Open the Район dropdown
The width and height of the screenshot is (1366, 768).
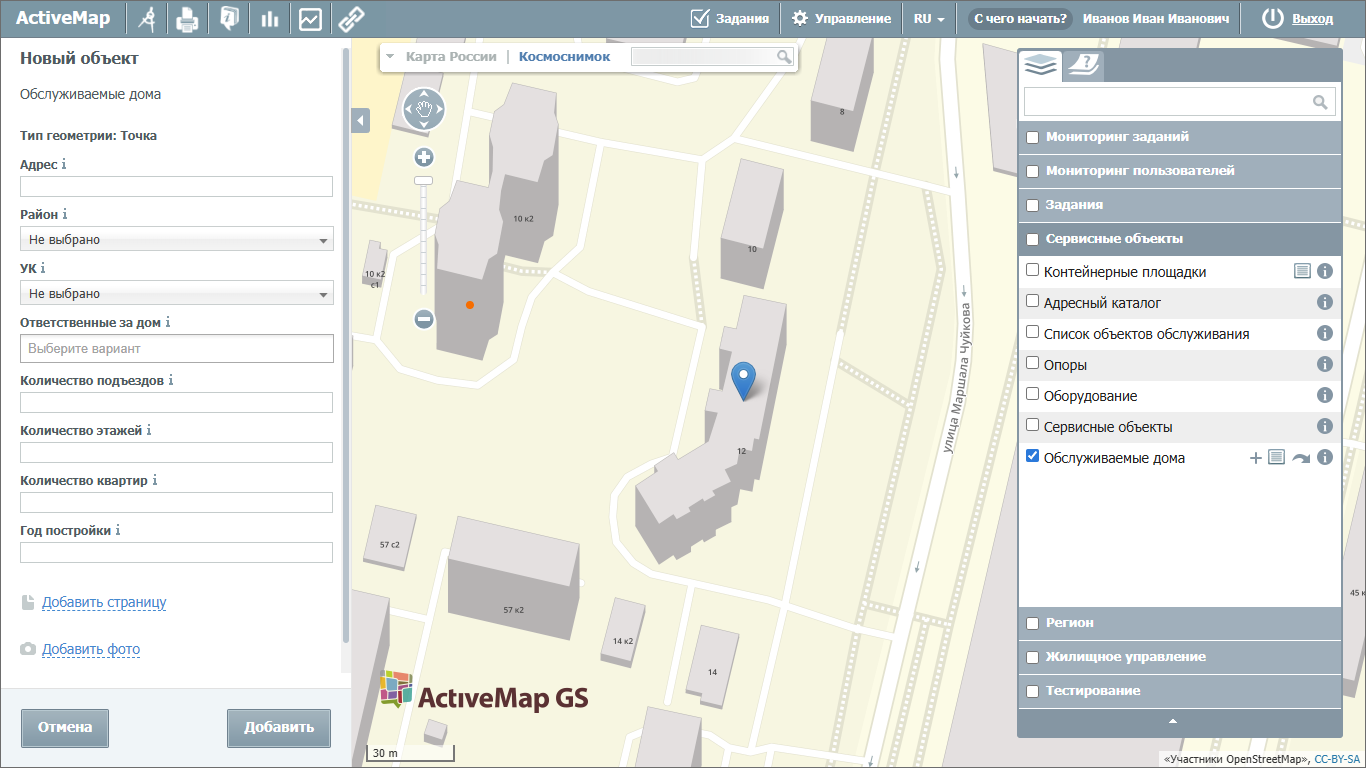[x=176, y=240]
